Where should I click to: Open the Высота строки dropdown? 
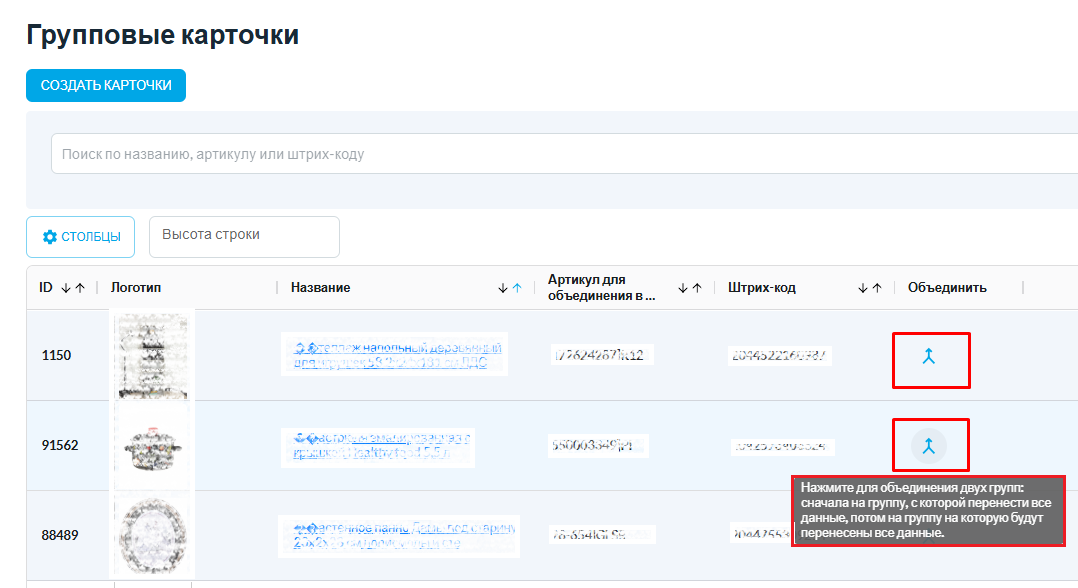click(x=244, y=237)
